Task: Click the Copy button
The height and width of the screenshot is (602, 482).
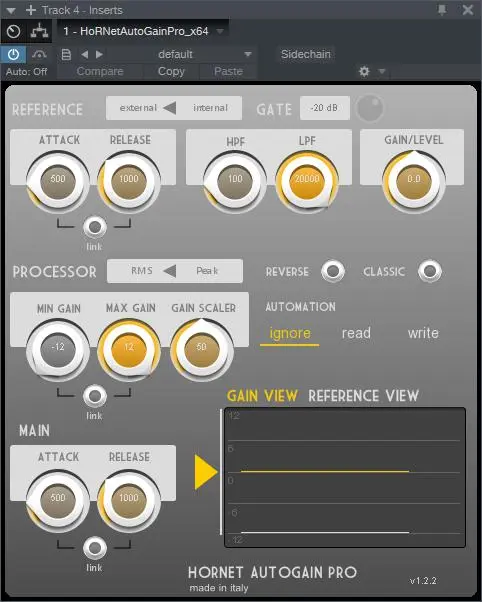Action: pyautogui.click(x=171, y=71)
